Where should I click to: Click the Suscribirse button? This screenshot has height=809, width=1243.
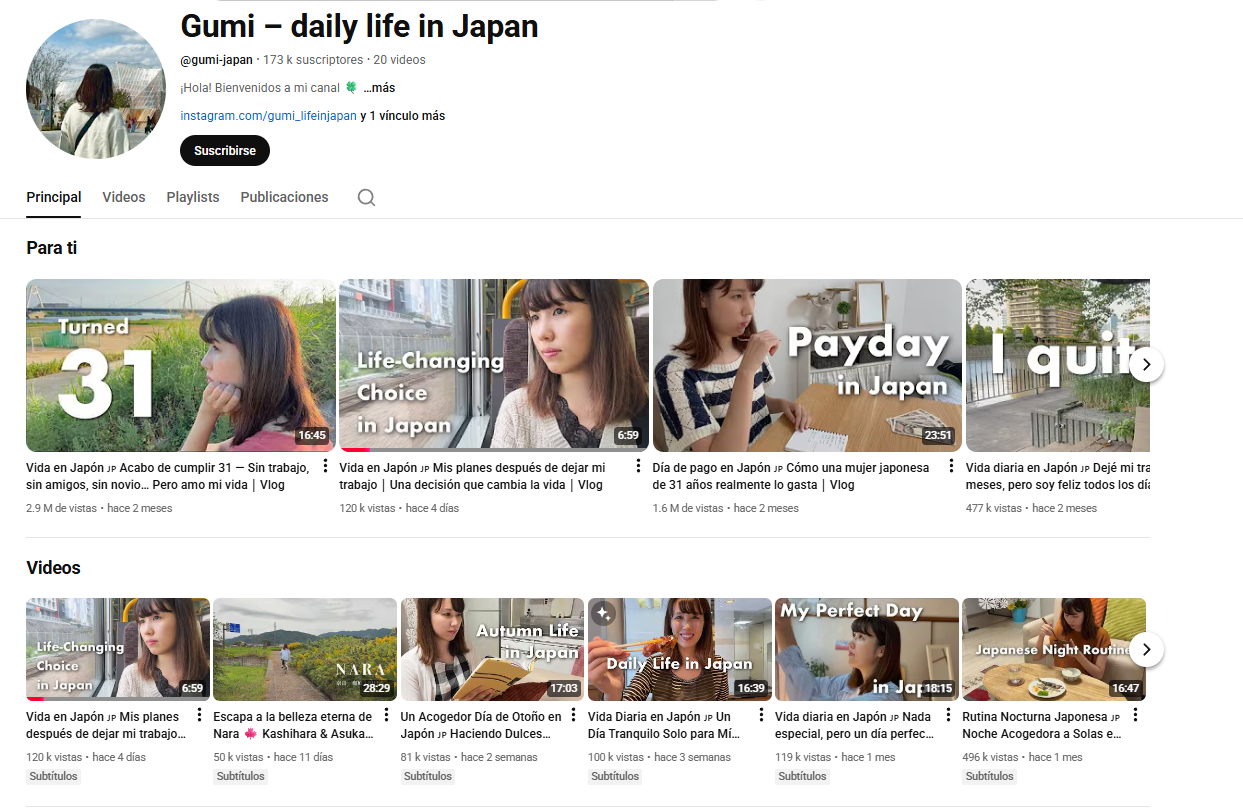(225, 151)
